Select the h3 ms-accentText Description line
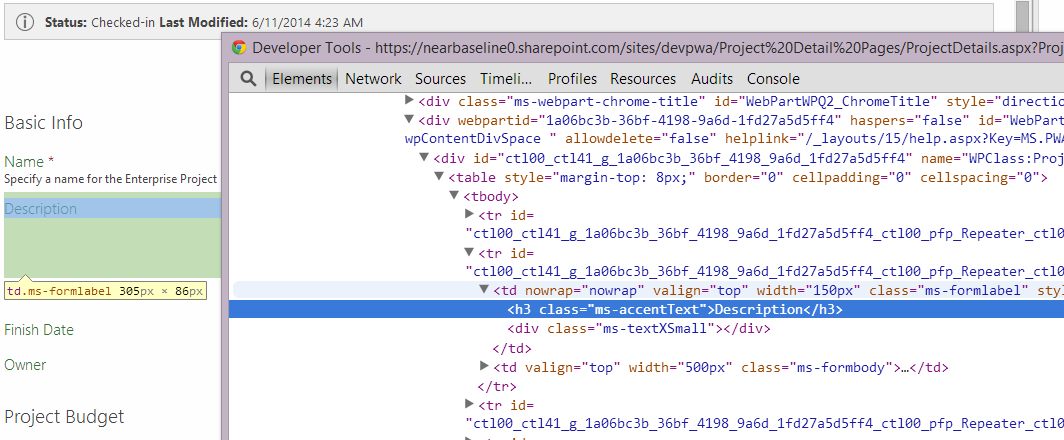This screenshot has height=440, width=1064. coord(646,310)
